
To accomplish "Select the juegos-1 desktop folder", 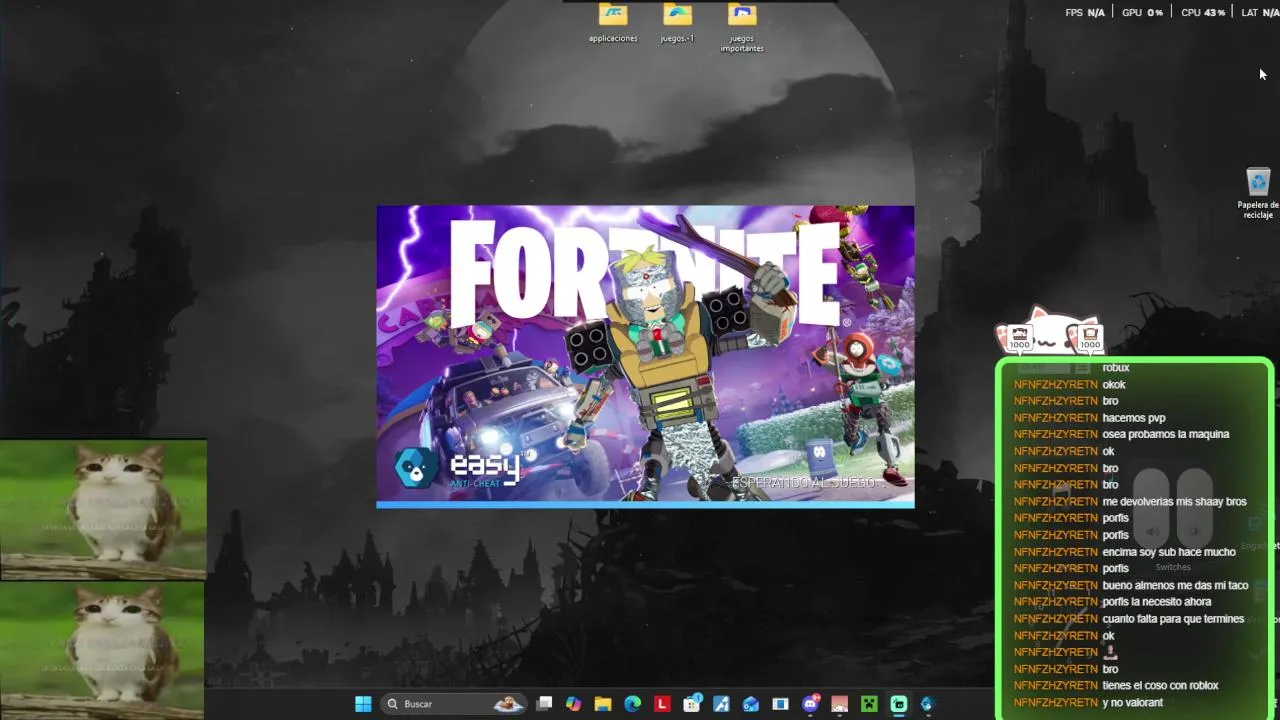I will click(677, 23).
